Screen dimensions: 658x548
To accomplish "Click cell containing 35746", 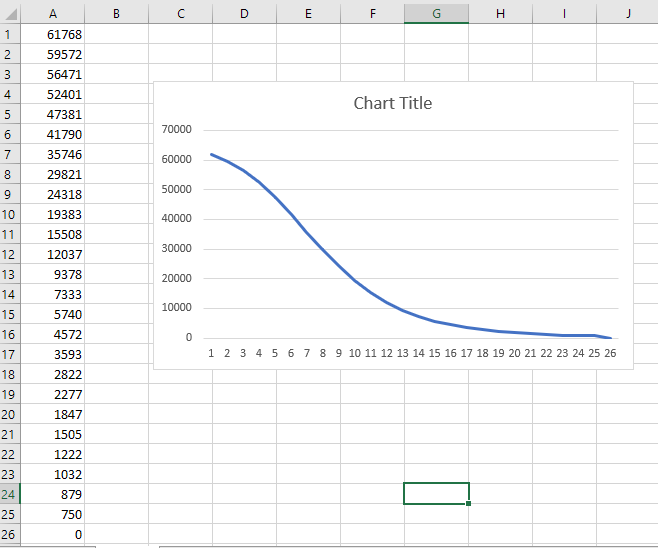I will (52, 154).
